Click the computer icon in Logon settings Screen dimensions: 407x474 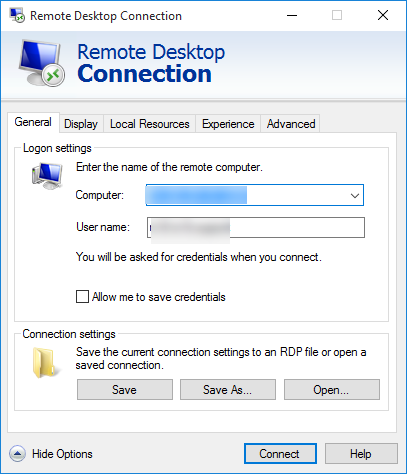pyautogui.click(x=47, y=176)
